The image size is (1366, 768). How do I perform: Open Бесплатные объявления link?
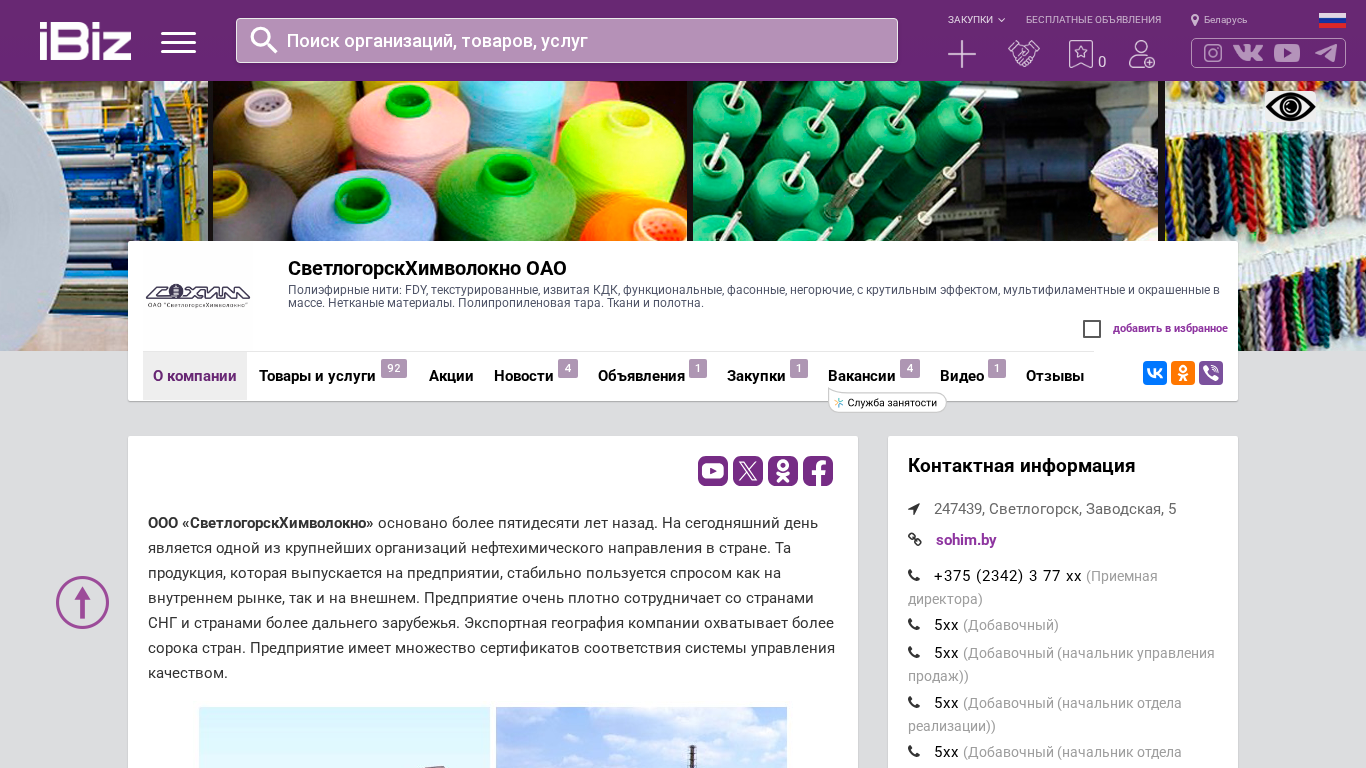tap(1093, 20)
